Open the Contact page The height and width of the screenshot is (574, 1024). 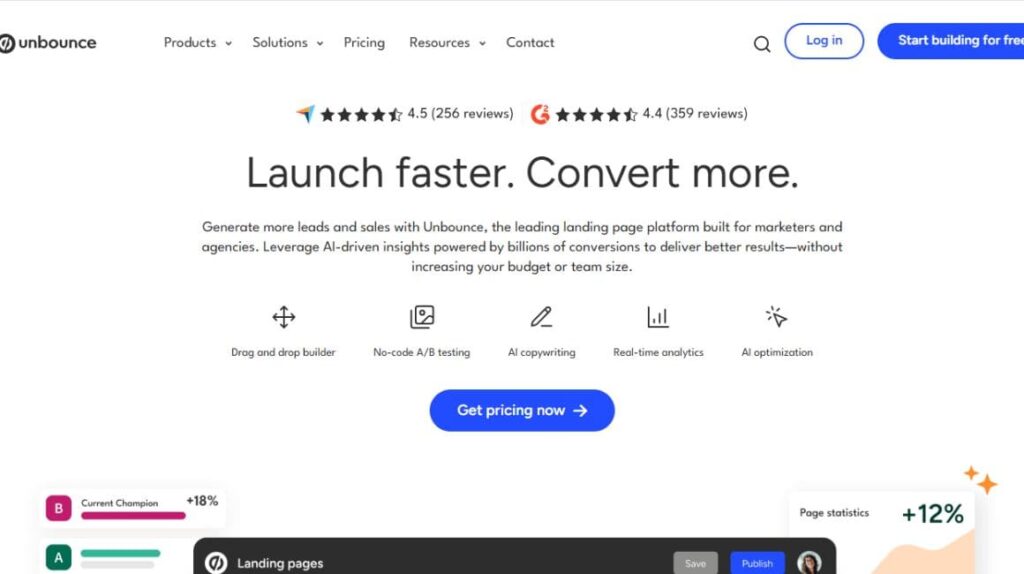[x=530, y=43]
